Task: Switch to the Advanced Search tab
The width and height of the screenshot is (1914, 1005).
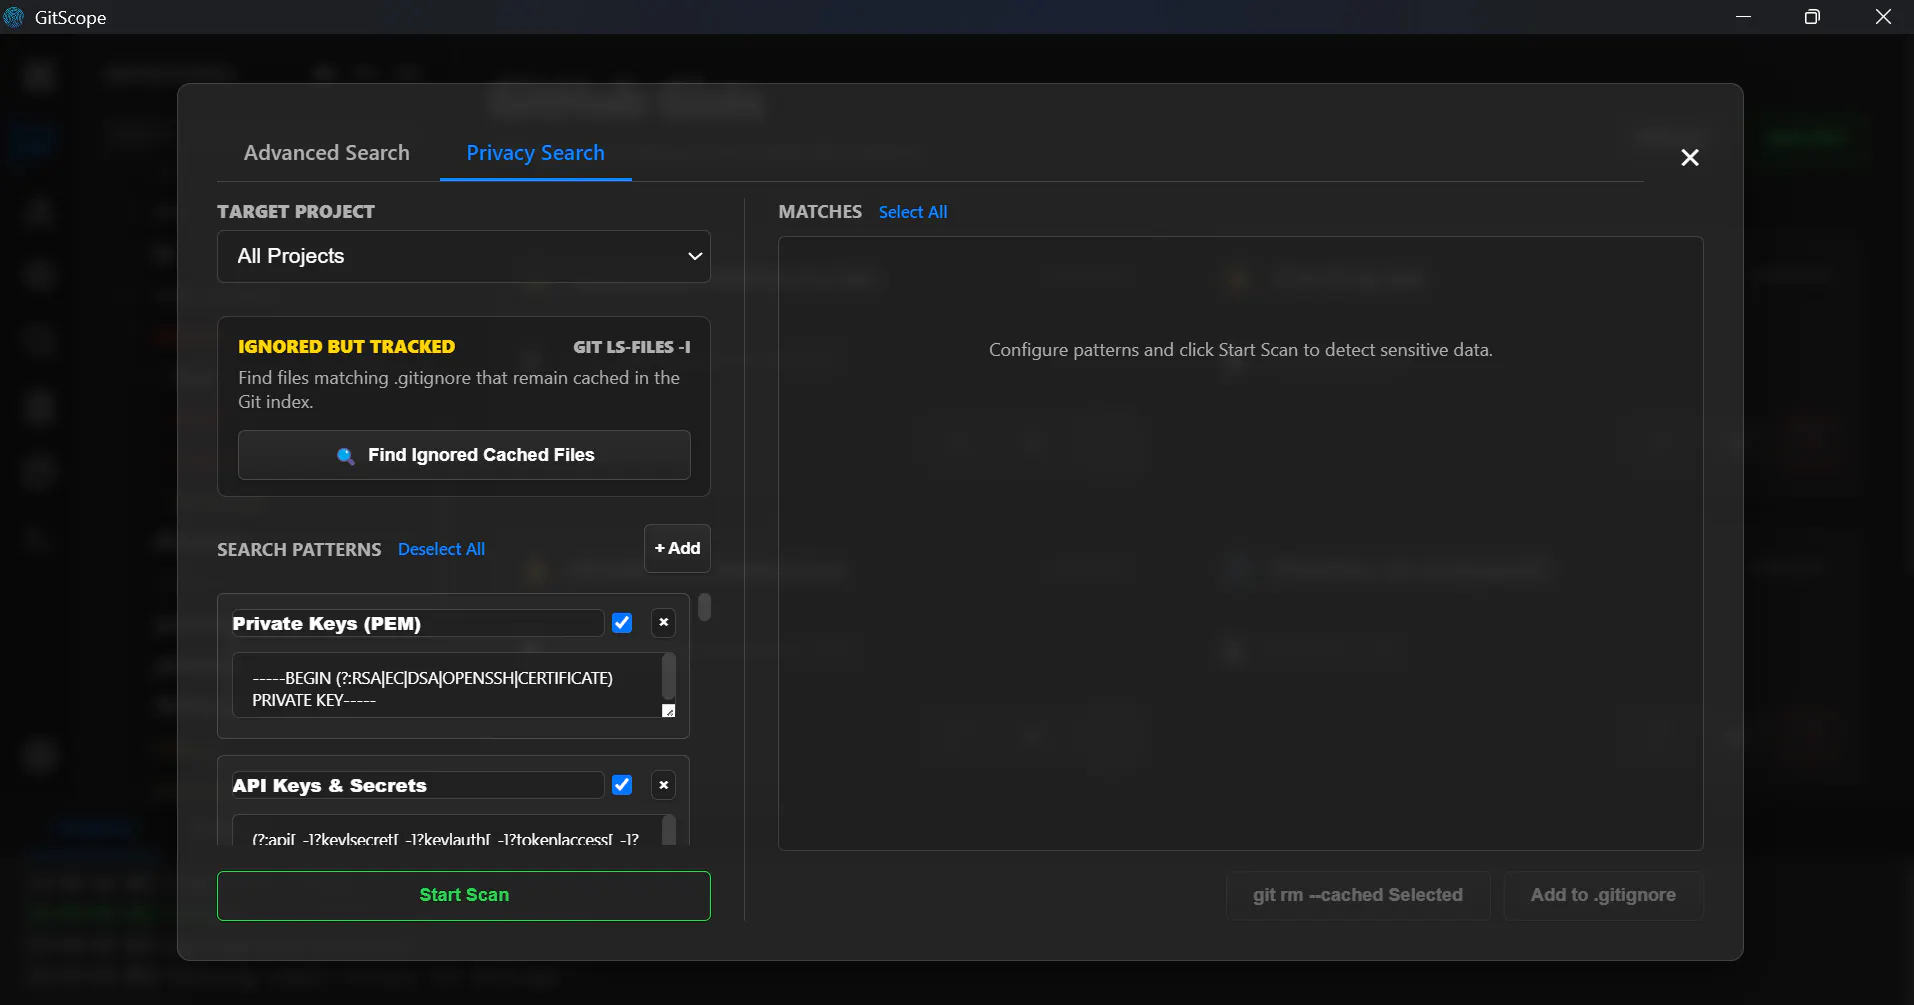Action: coord(326,153)
